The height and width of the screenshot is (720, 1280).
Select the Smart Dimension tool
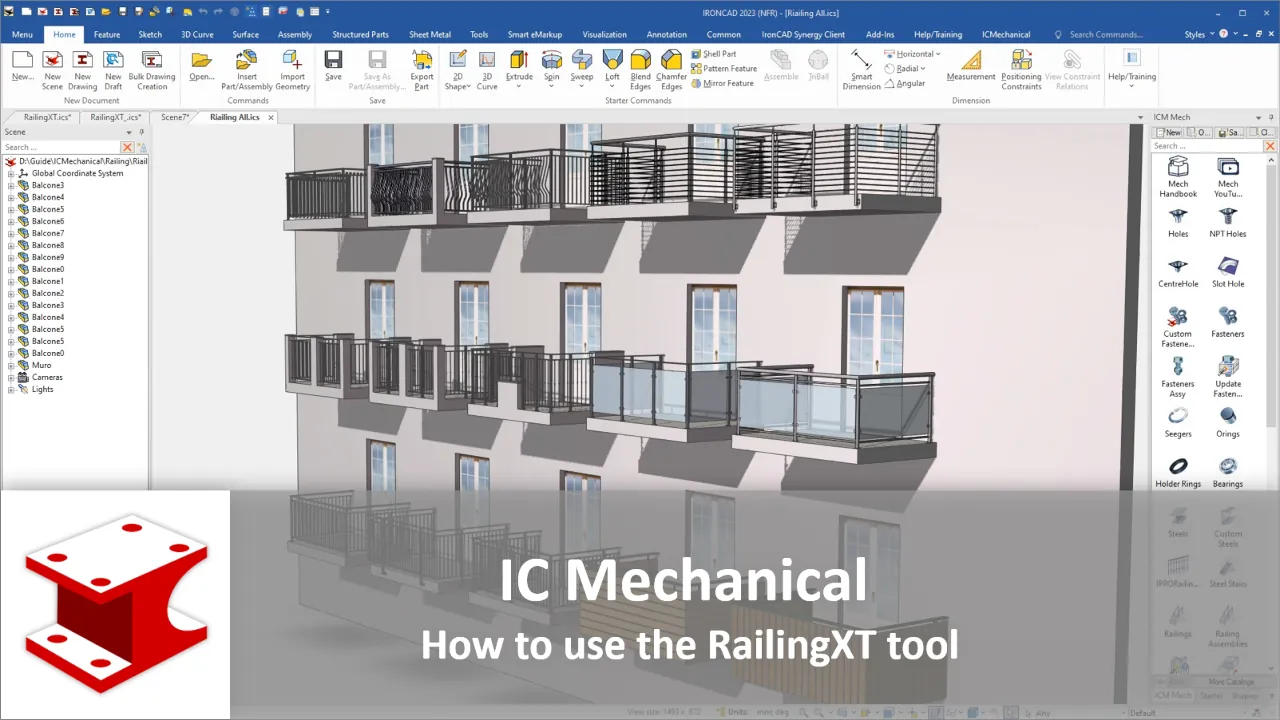(861, 69)
